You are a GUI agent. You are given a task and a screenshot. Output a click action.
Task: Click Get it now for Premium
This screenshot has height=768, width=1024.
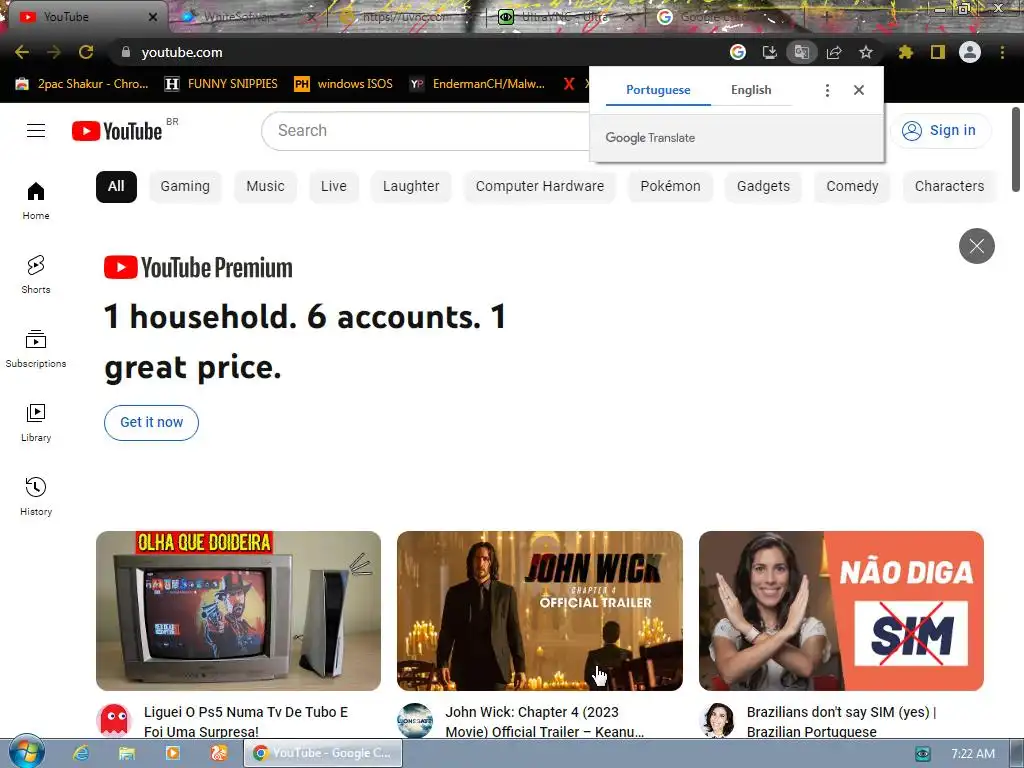click(x=152, y=423)
